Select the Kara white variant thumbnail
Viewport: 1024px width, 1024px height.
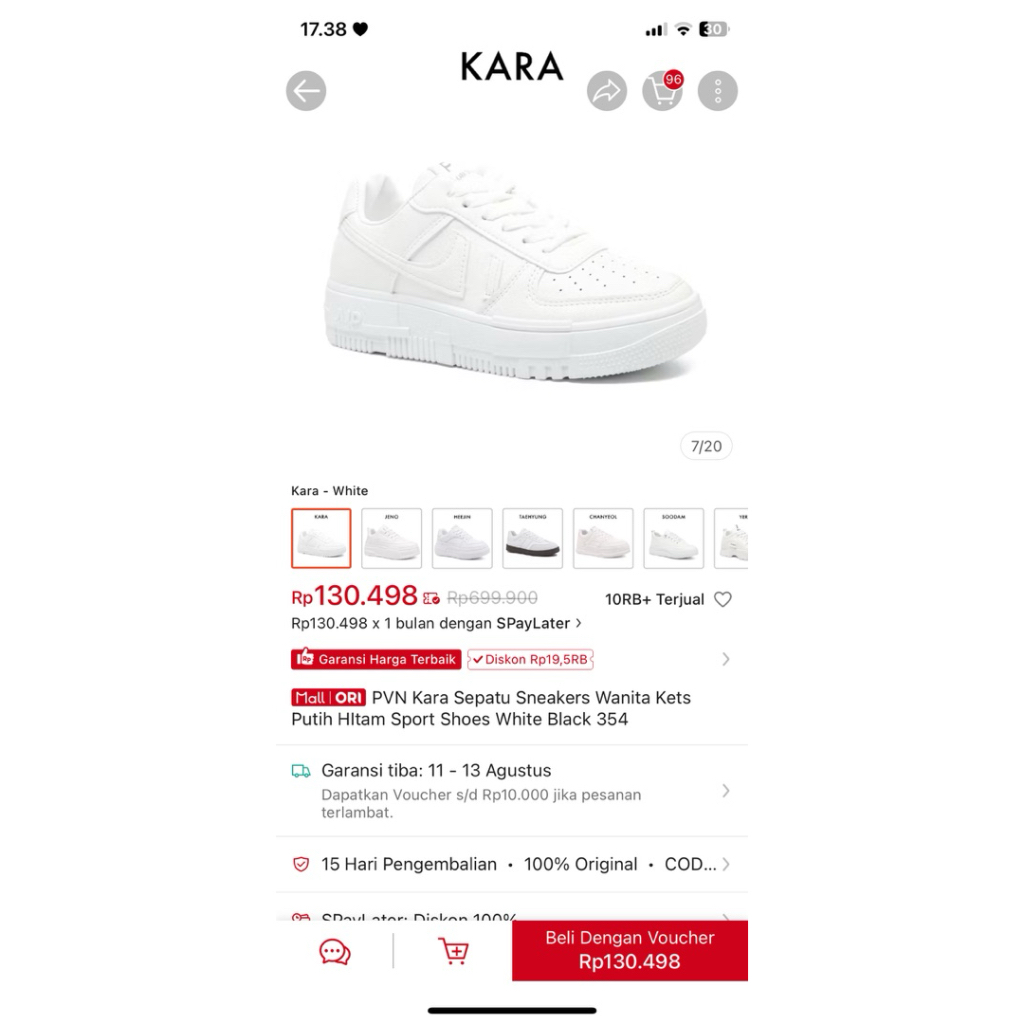(x=321, y=538)
